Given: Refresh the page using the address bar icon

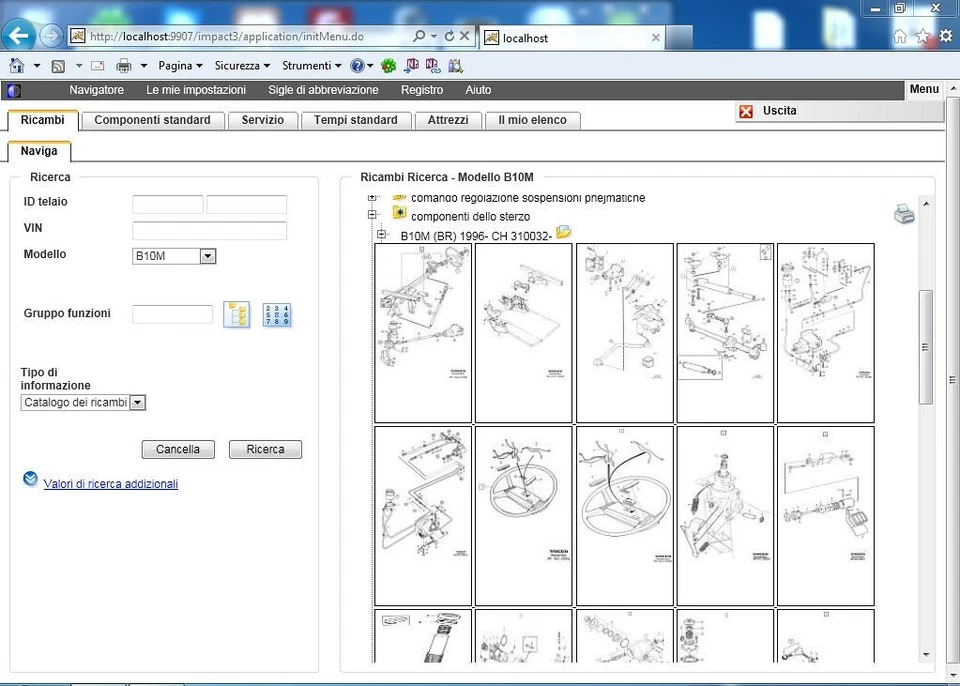Looking at the screenshot, I should [x=449, y=36].
